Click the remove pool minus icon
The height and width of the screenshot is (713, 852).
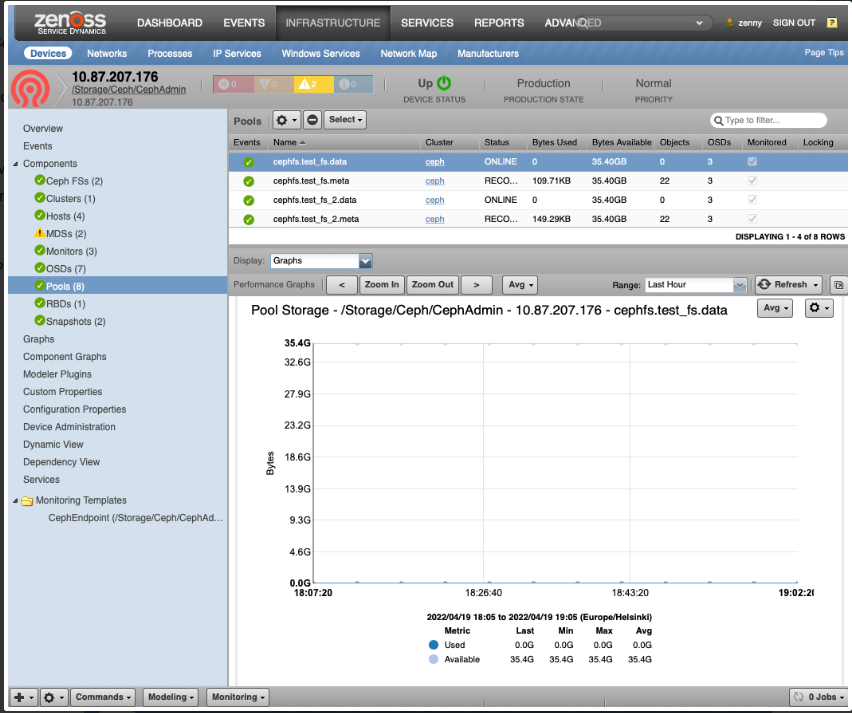[313, 120]
